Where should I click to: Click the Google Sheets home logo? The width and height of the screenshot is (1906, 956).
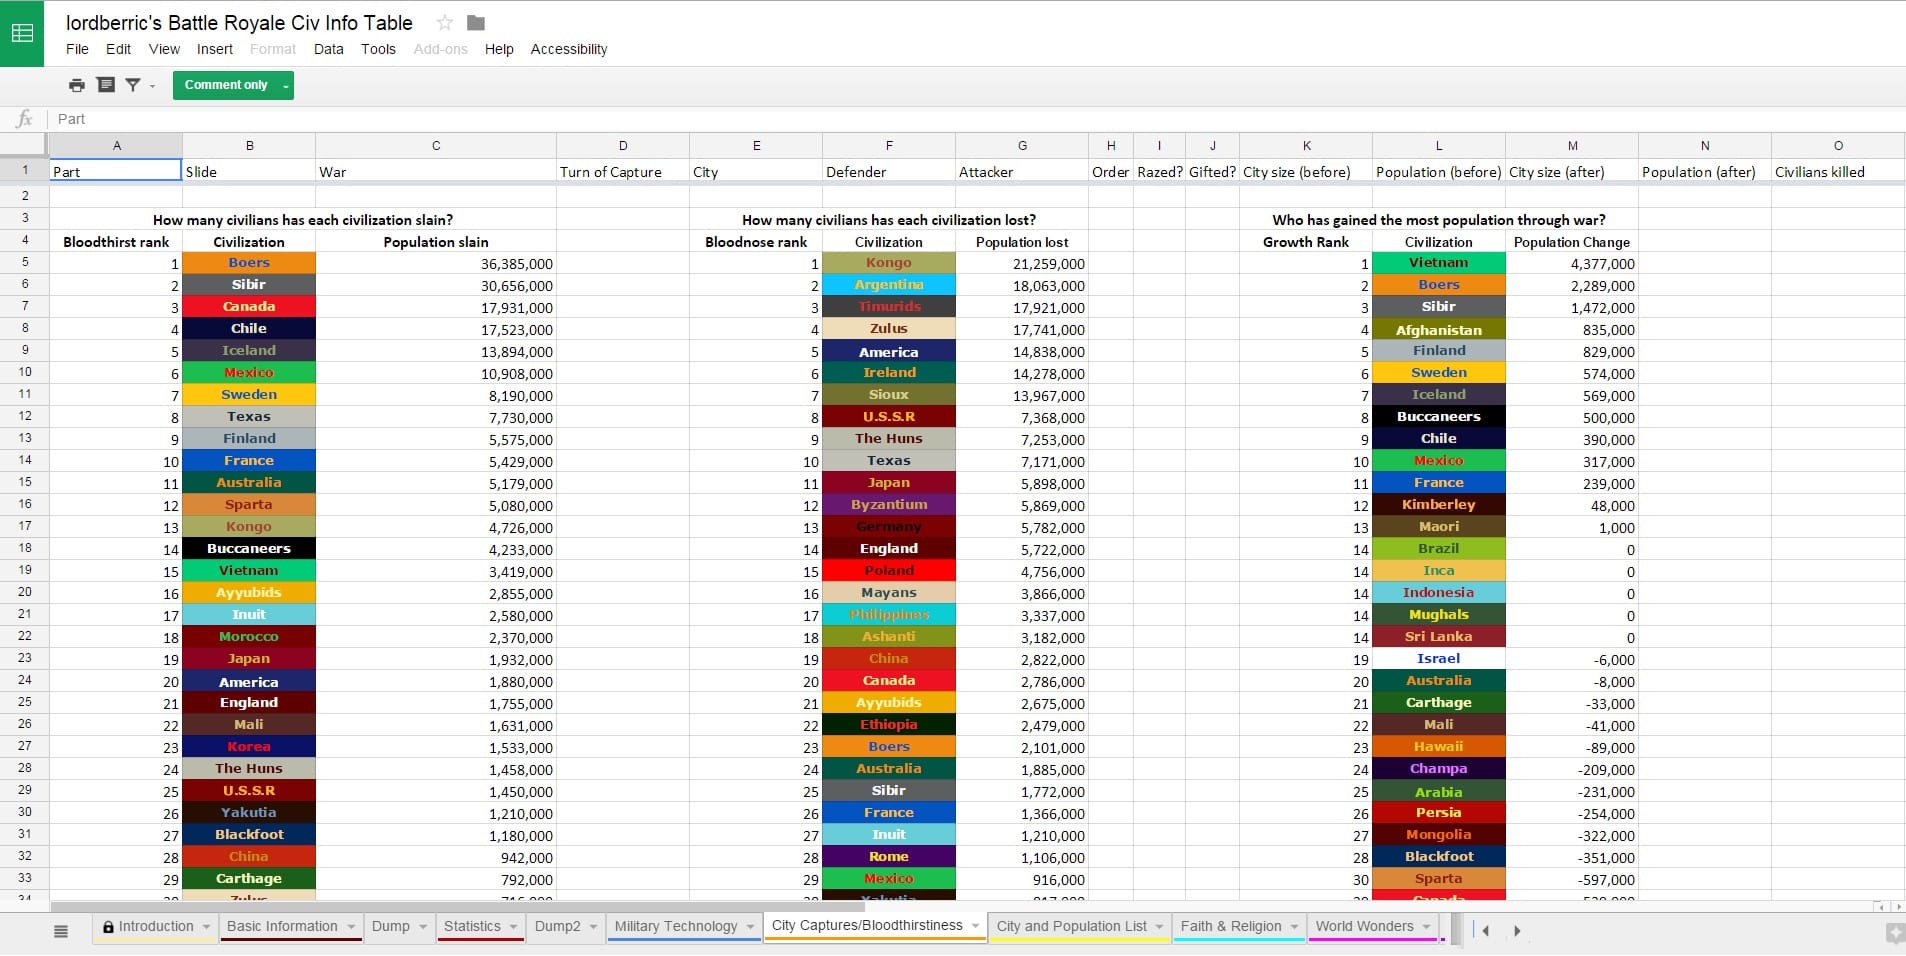coord(22,33)
